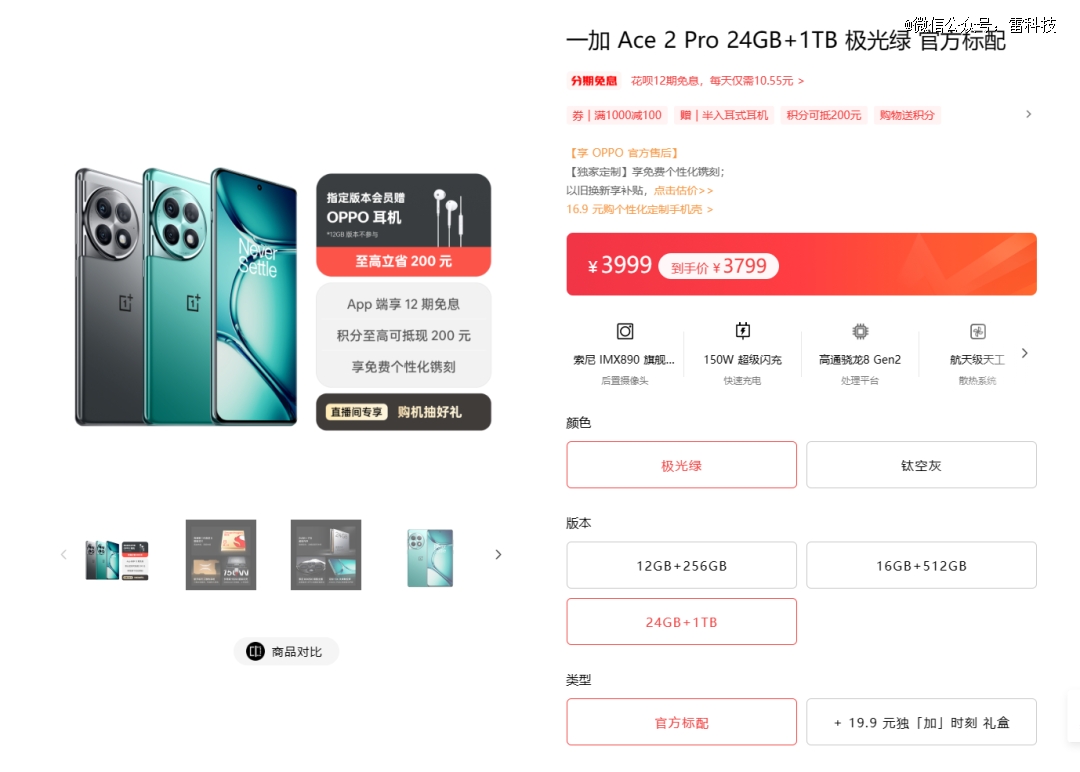Open 16.9元购个性化定制手机壳 link
Screen dimensions: 1080x772
click(x=639, y=209)
